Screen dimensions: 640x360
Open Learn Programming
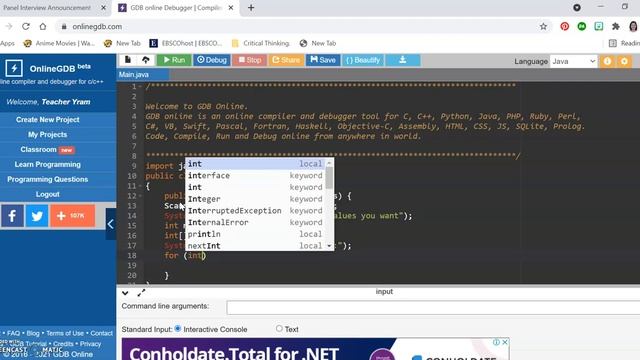48,164
